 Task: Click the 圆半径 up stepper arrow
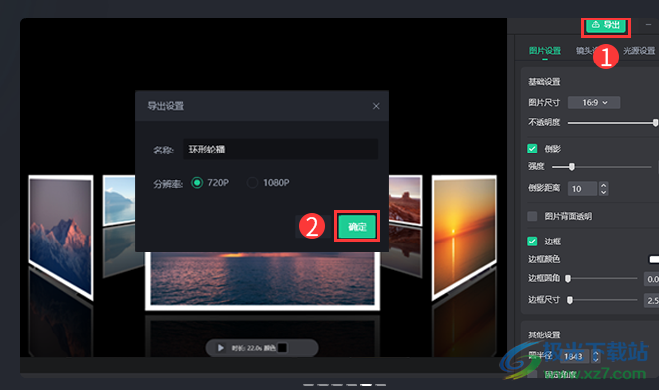coord(596,353)
